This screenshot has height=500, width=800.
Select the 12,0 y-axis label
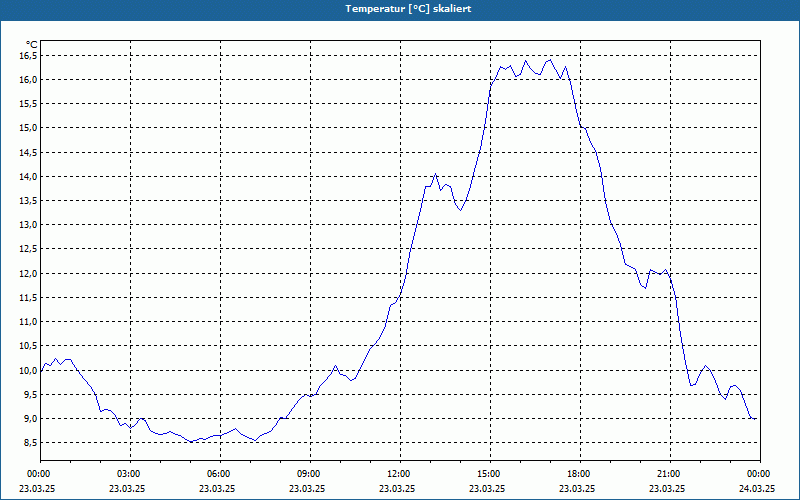click(x=29, y=273)
